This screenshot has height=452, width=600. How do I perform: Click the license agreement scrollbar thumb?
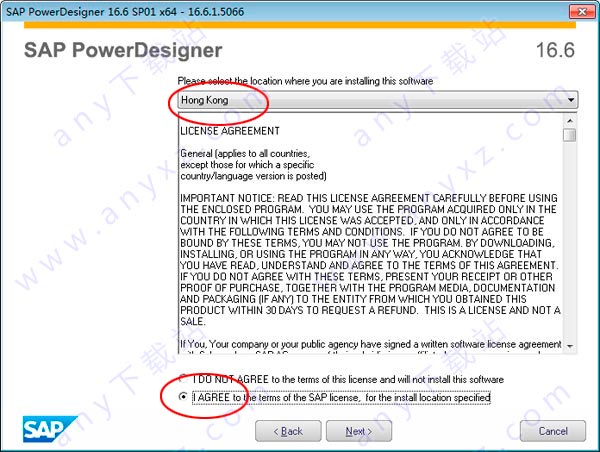[570, 135]
